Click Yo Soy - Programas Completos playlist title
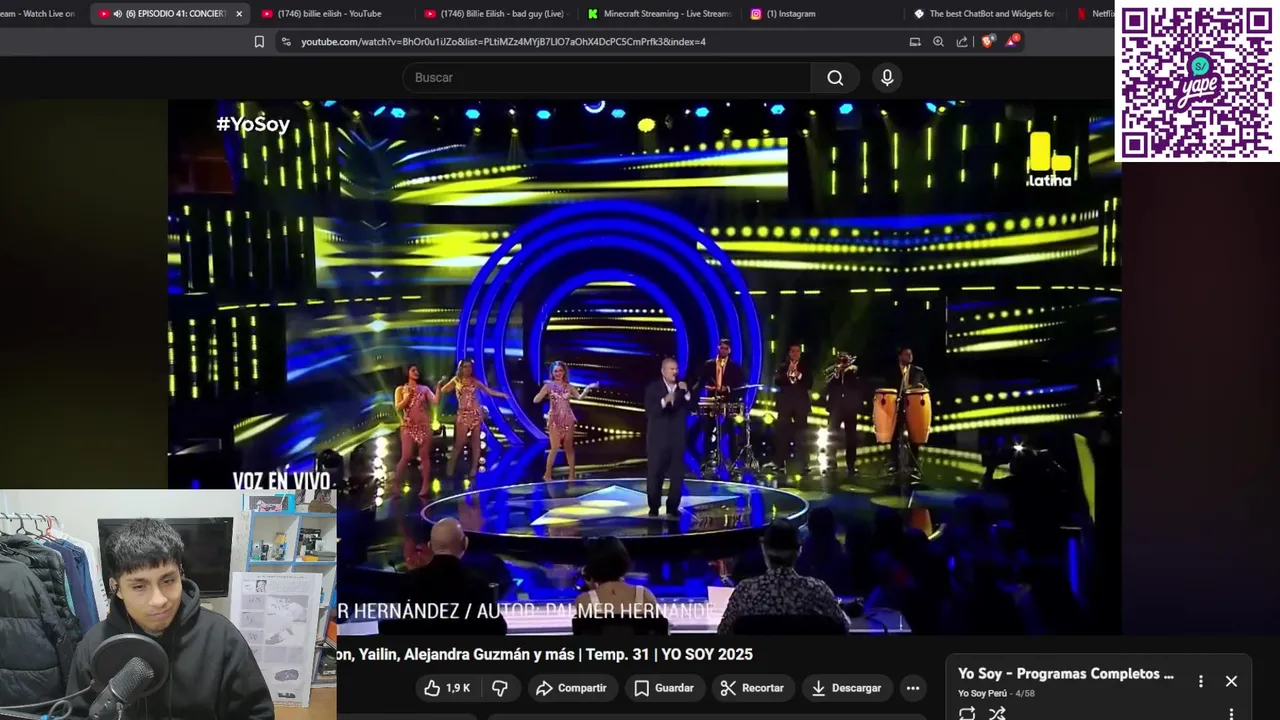 pyautogui.click(x=1066, y=674)
